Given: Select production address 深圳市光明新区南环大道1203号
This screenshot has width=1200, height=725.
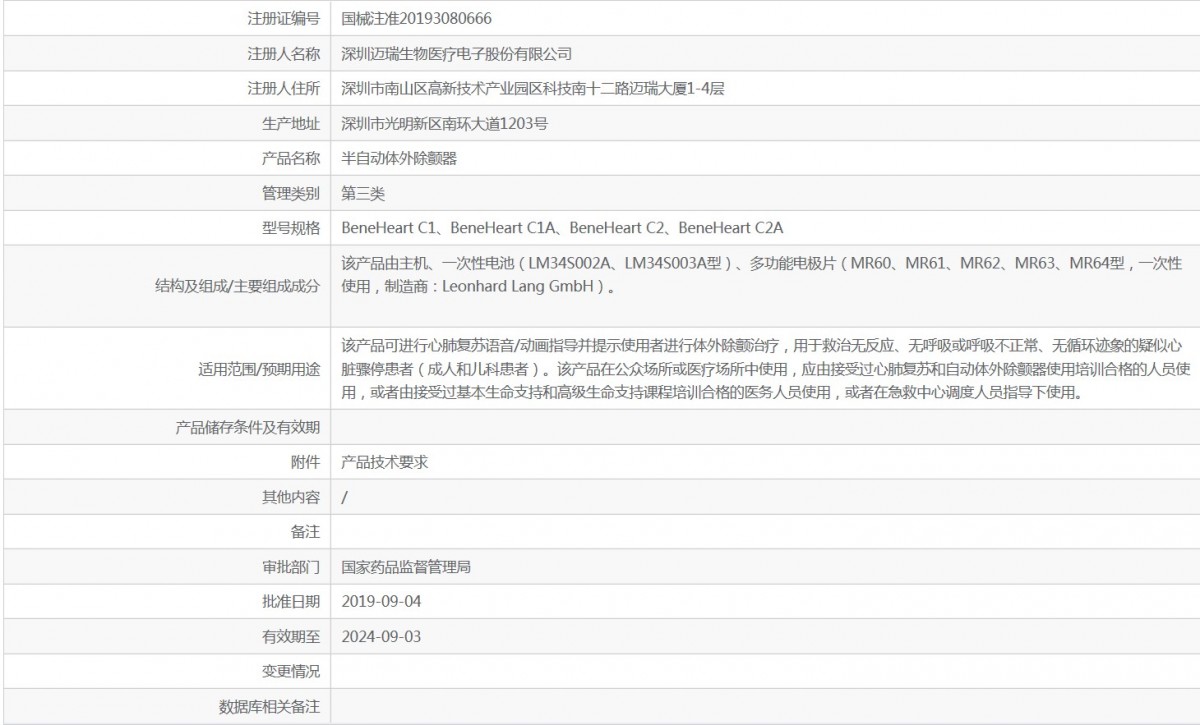Looking at the screenshot, I should [x=444, y=123].
